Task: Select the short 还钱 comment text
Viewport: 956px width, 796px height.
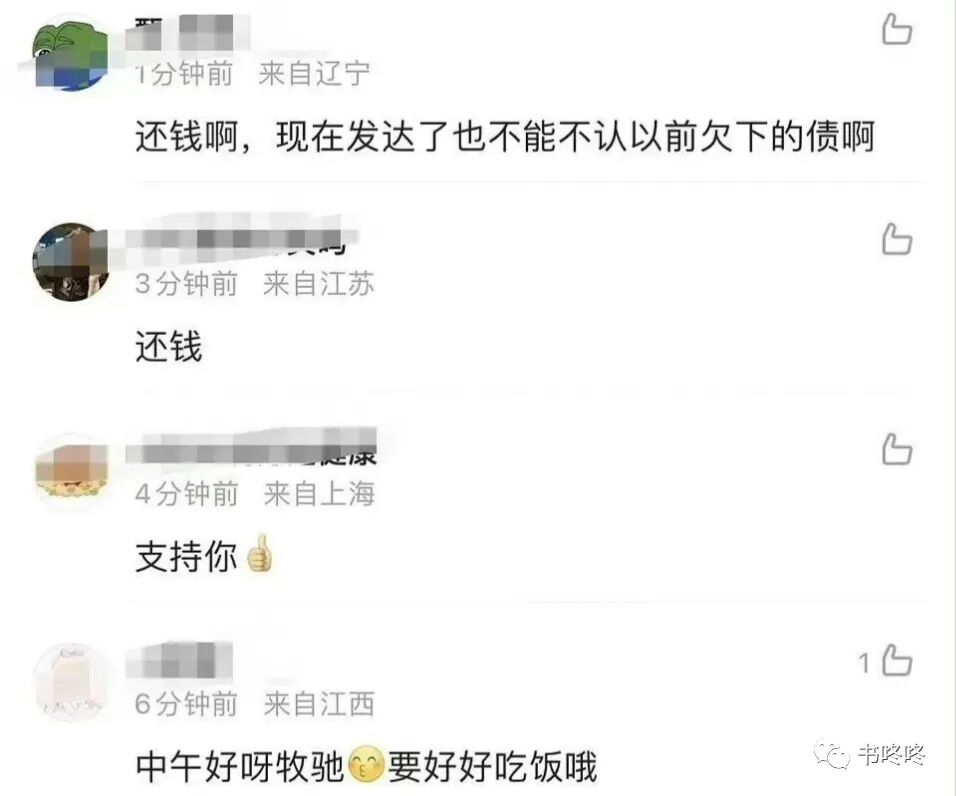Action: click(x=169, y=347)
